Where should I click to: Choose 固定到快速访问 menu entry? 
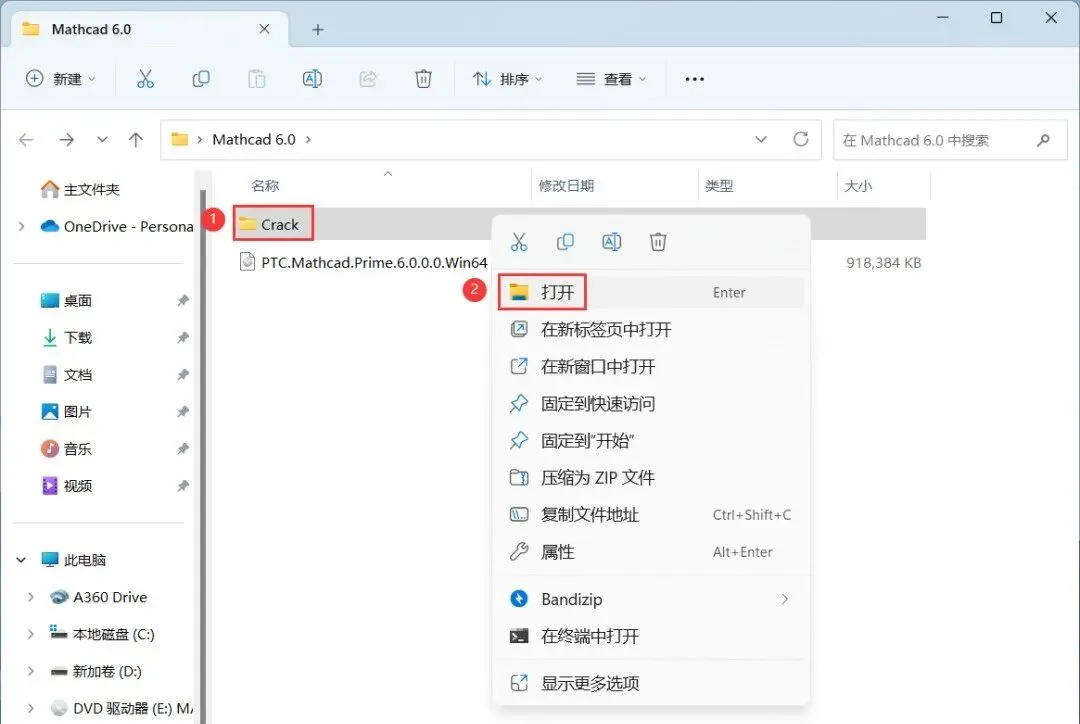[x=651, y=404]
